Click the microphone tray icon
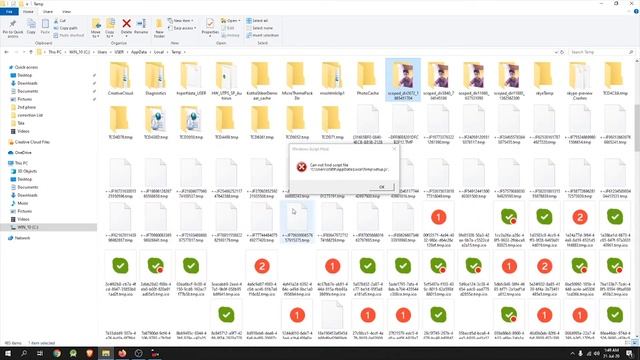The width and height of the screenshot is (640, 360). coord(580,353)
